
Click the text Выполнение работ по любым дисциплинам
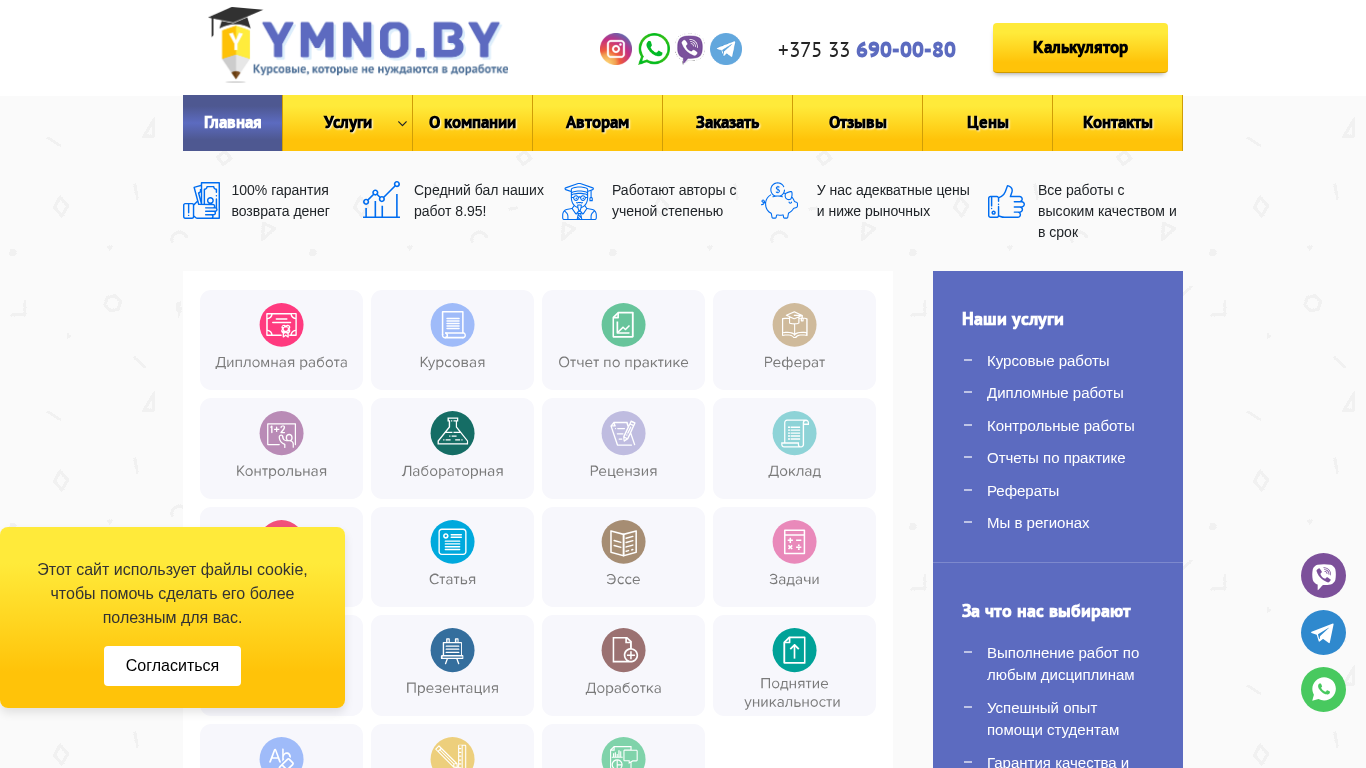point(1063,664)
